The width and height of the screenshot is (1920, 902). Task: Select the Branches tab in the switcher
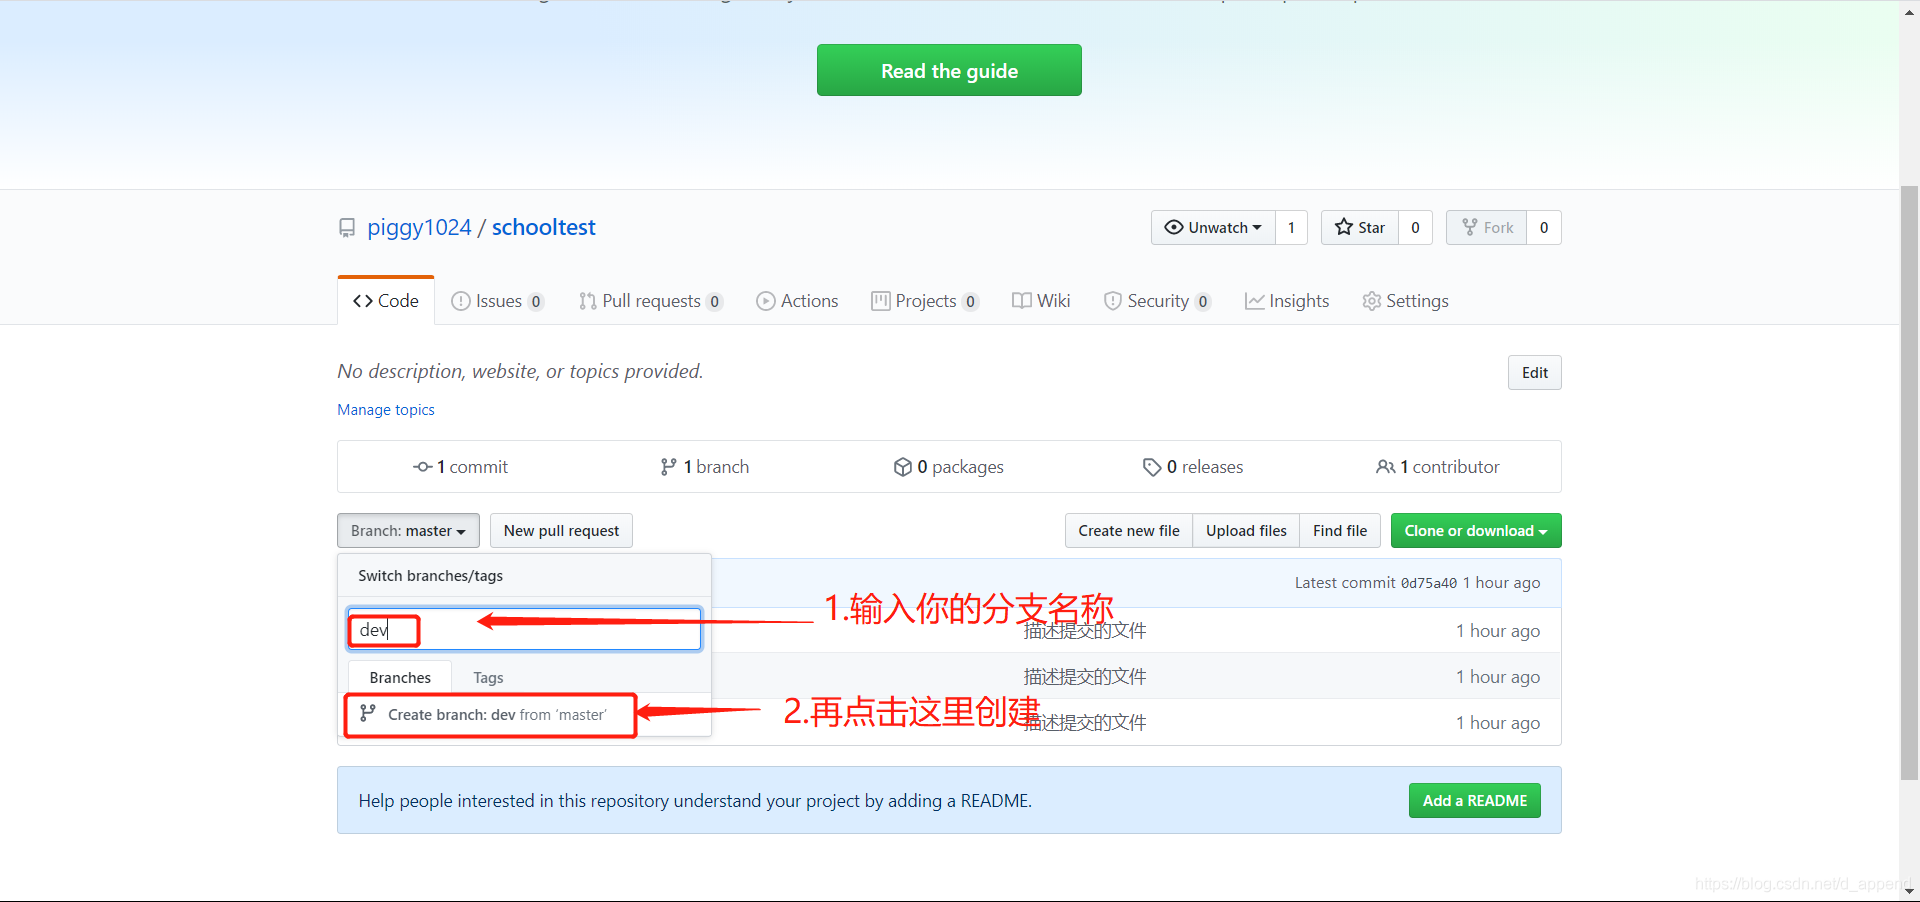400,677
